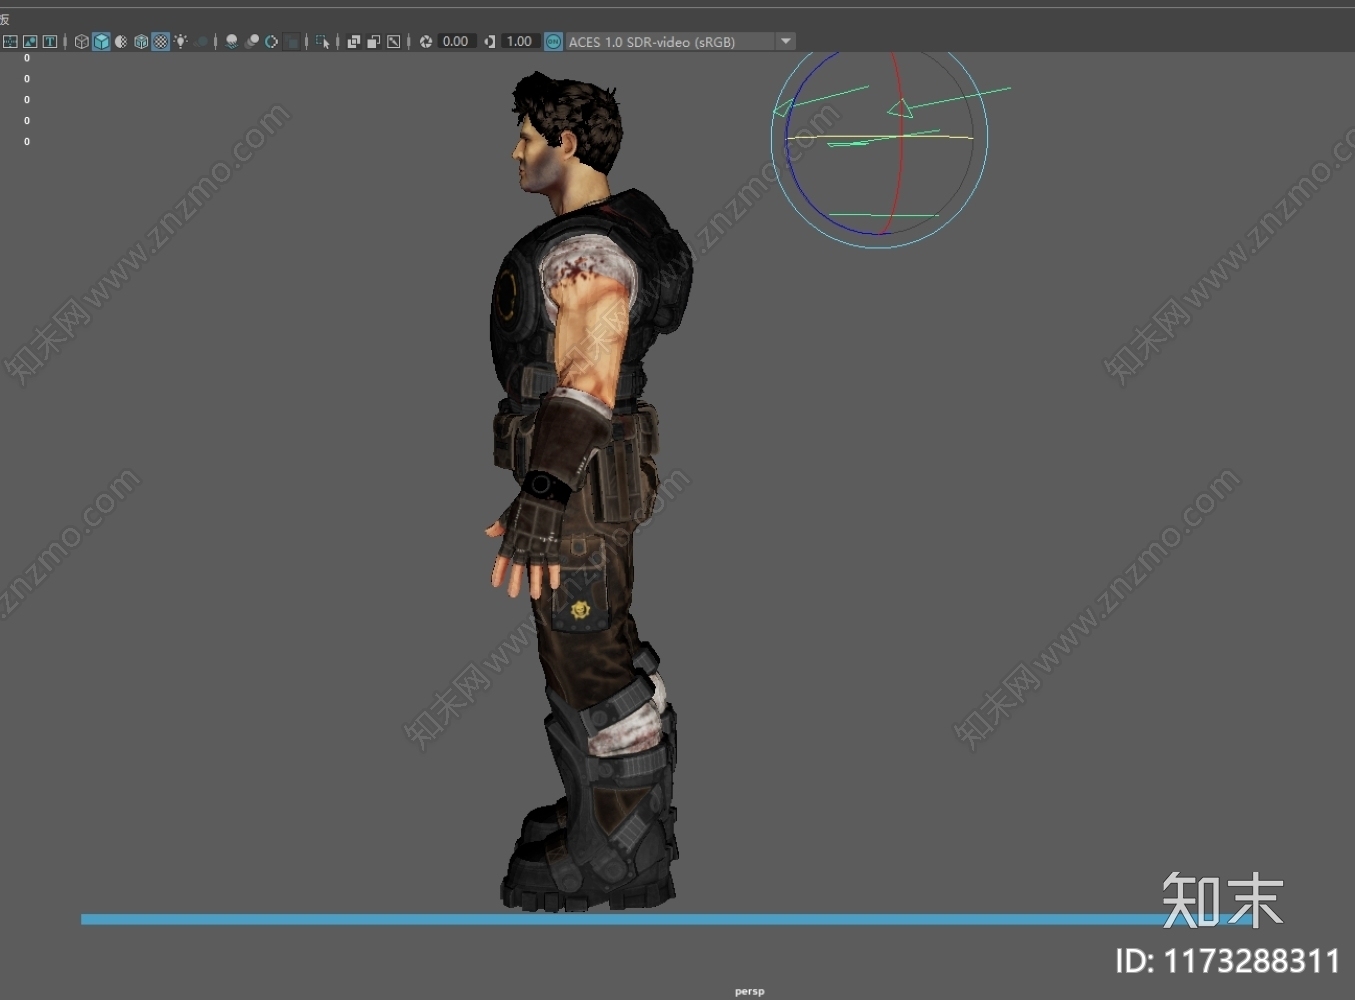Turn on use all lights bulb
1355x1000 pixels.
180,41
